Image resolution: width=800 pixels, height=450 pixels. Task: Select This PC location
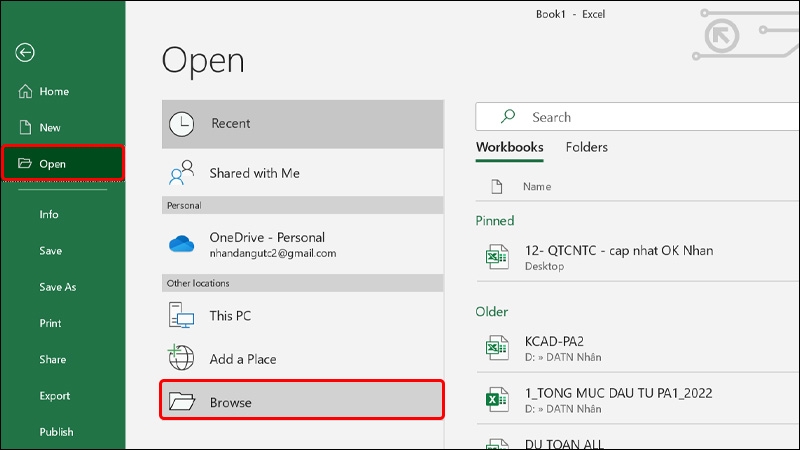click(x=303, y=315)
